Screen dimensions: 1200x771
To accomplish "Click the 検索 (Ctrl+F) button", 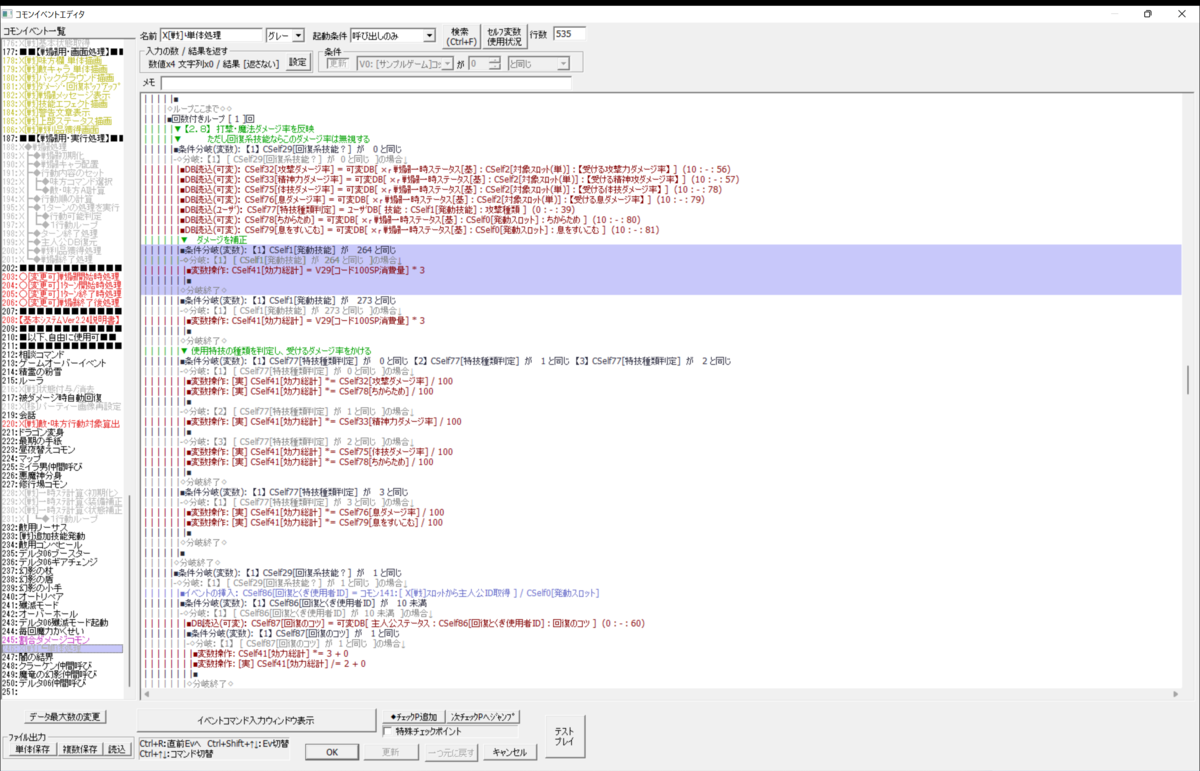I will point(460,37).
